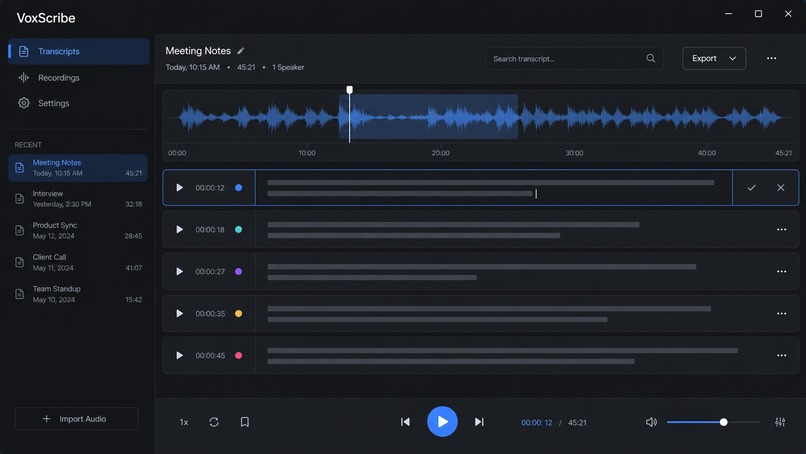The height and width of the screenshot is (454, 806).
Task: Click the search magnifier icon
Action: (x=651, y=59)
